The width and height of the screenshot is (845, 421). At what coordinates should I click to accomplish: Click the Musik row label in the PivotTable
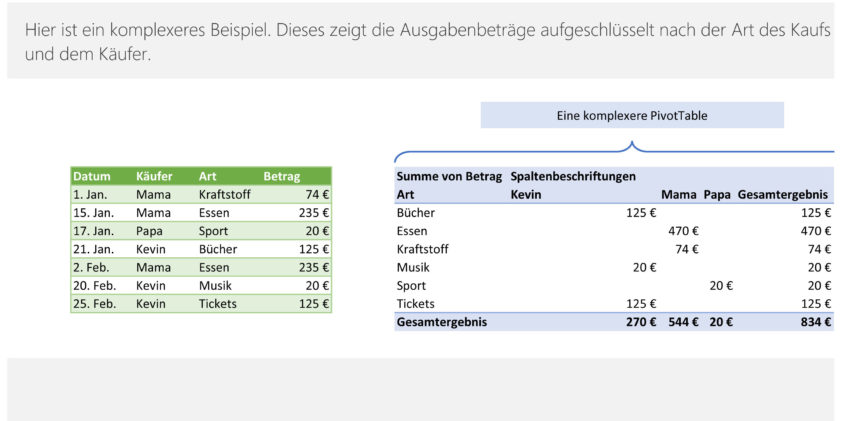(x=413, y=267)
